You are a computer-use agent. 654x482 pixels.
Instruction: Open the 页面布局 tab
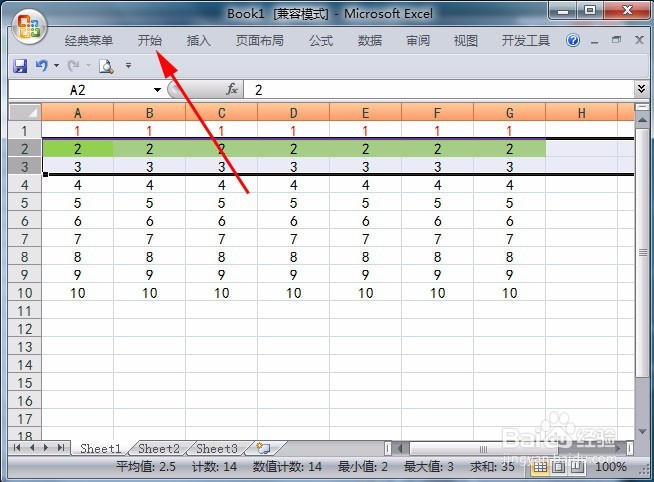pyautogui.click(x=259, y=40)
